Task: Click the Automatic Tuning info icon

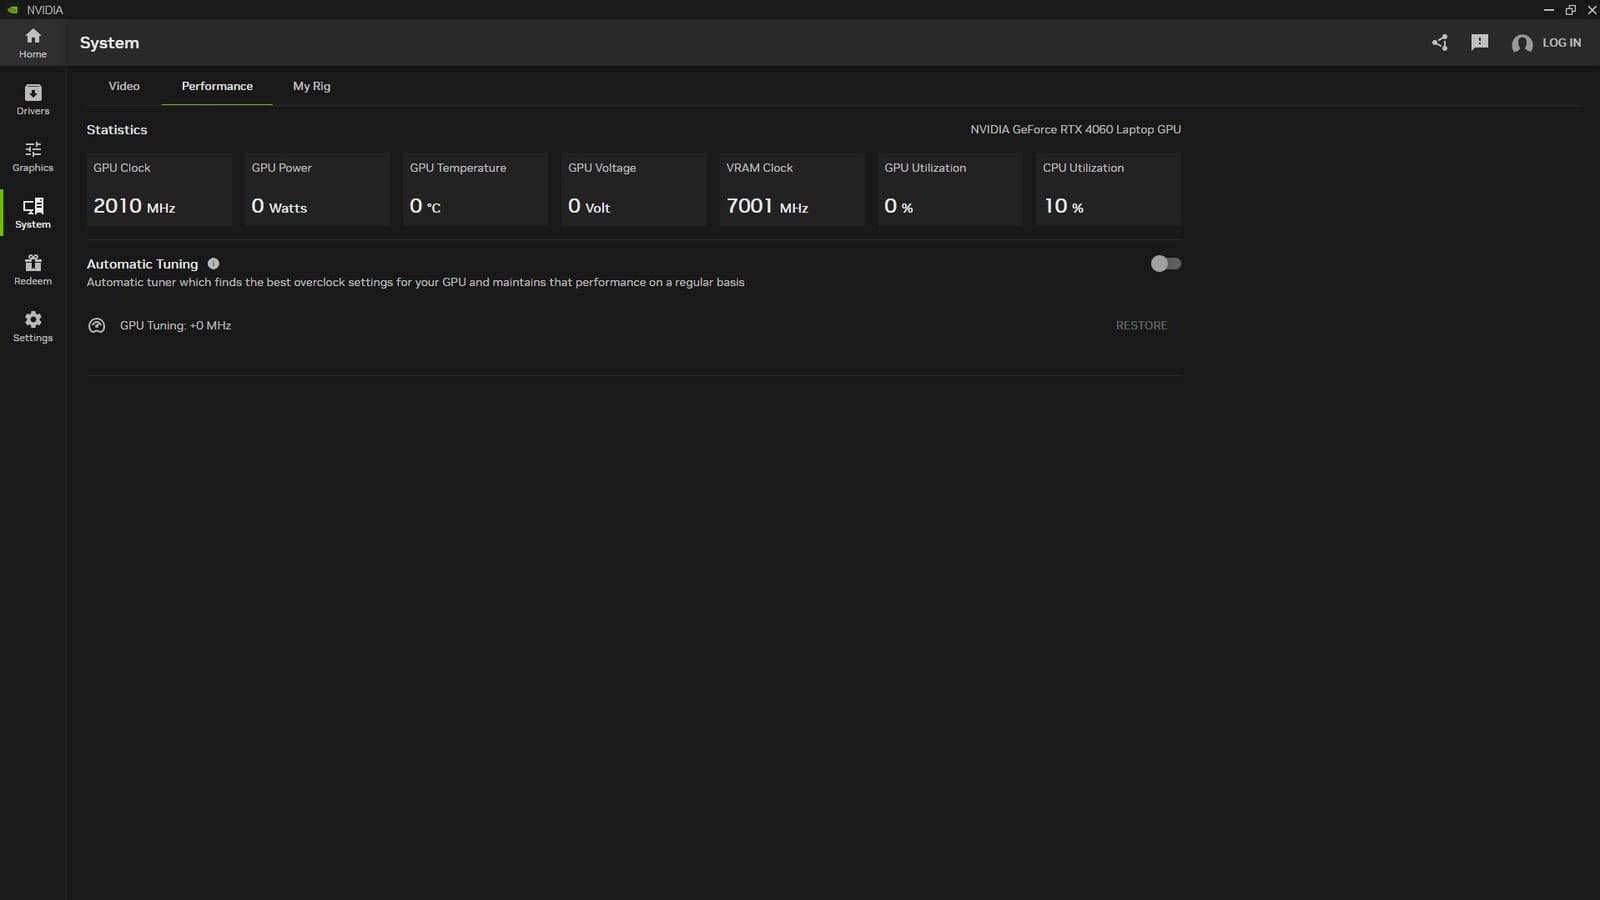Action: click(213, 263)
